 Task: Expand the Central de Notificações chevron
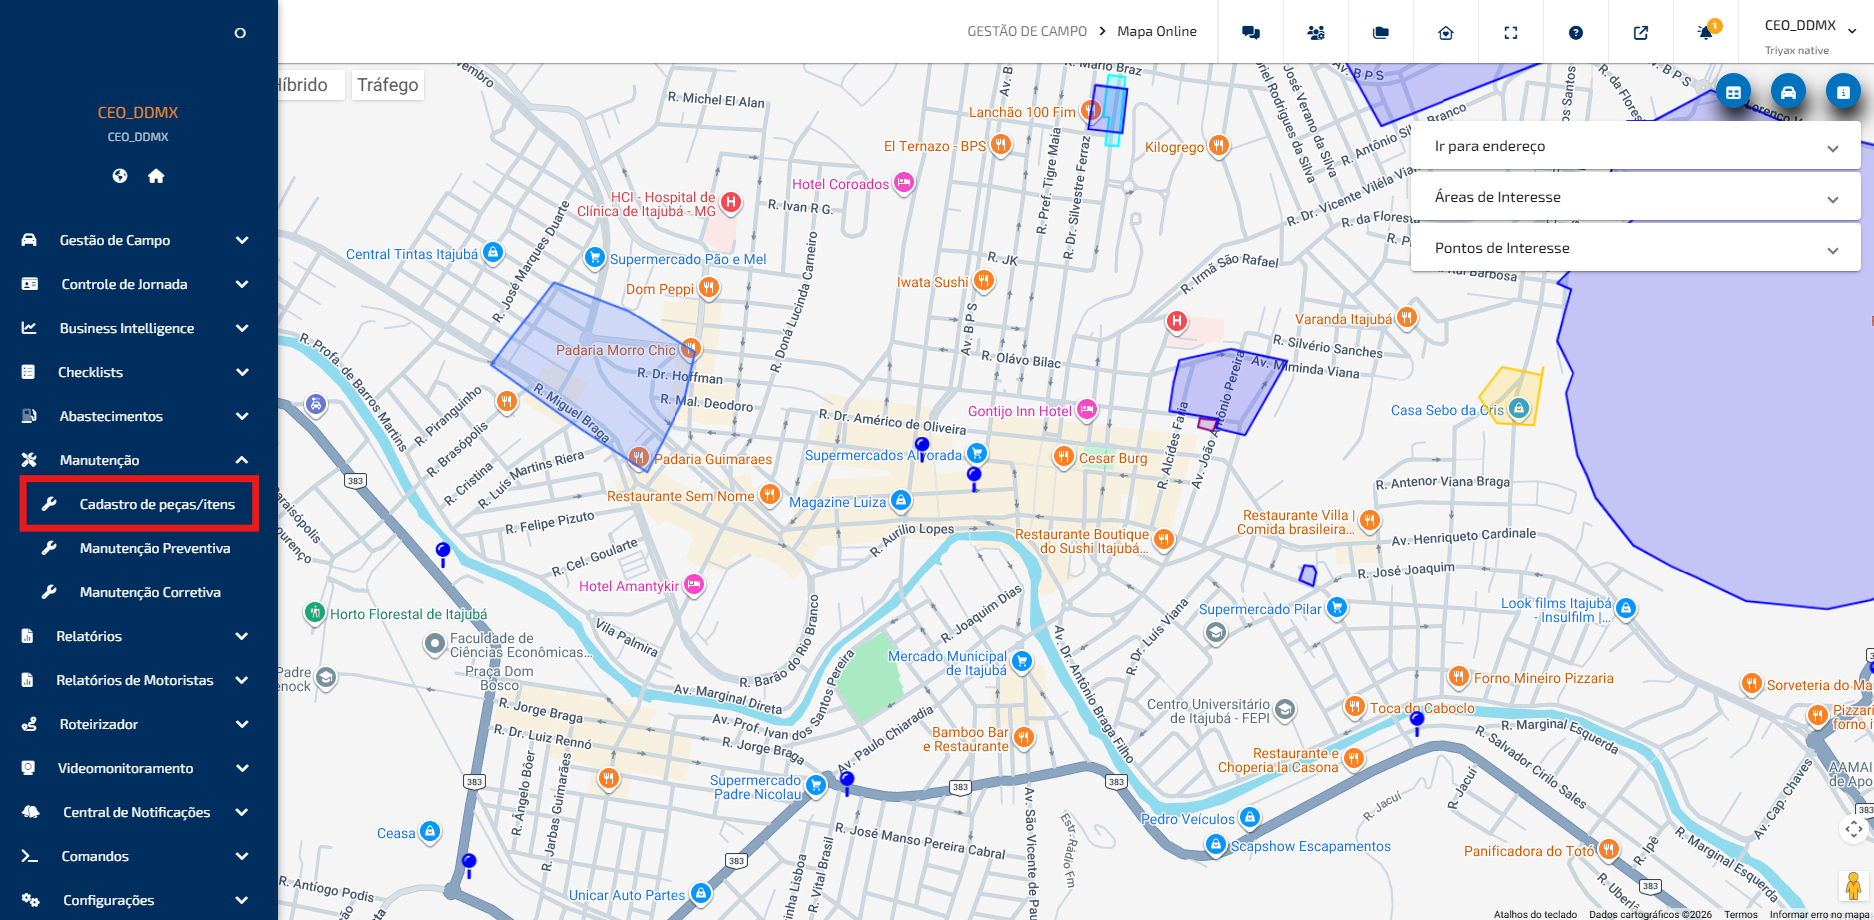pyautogui.click(x=242, y=812)
